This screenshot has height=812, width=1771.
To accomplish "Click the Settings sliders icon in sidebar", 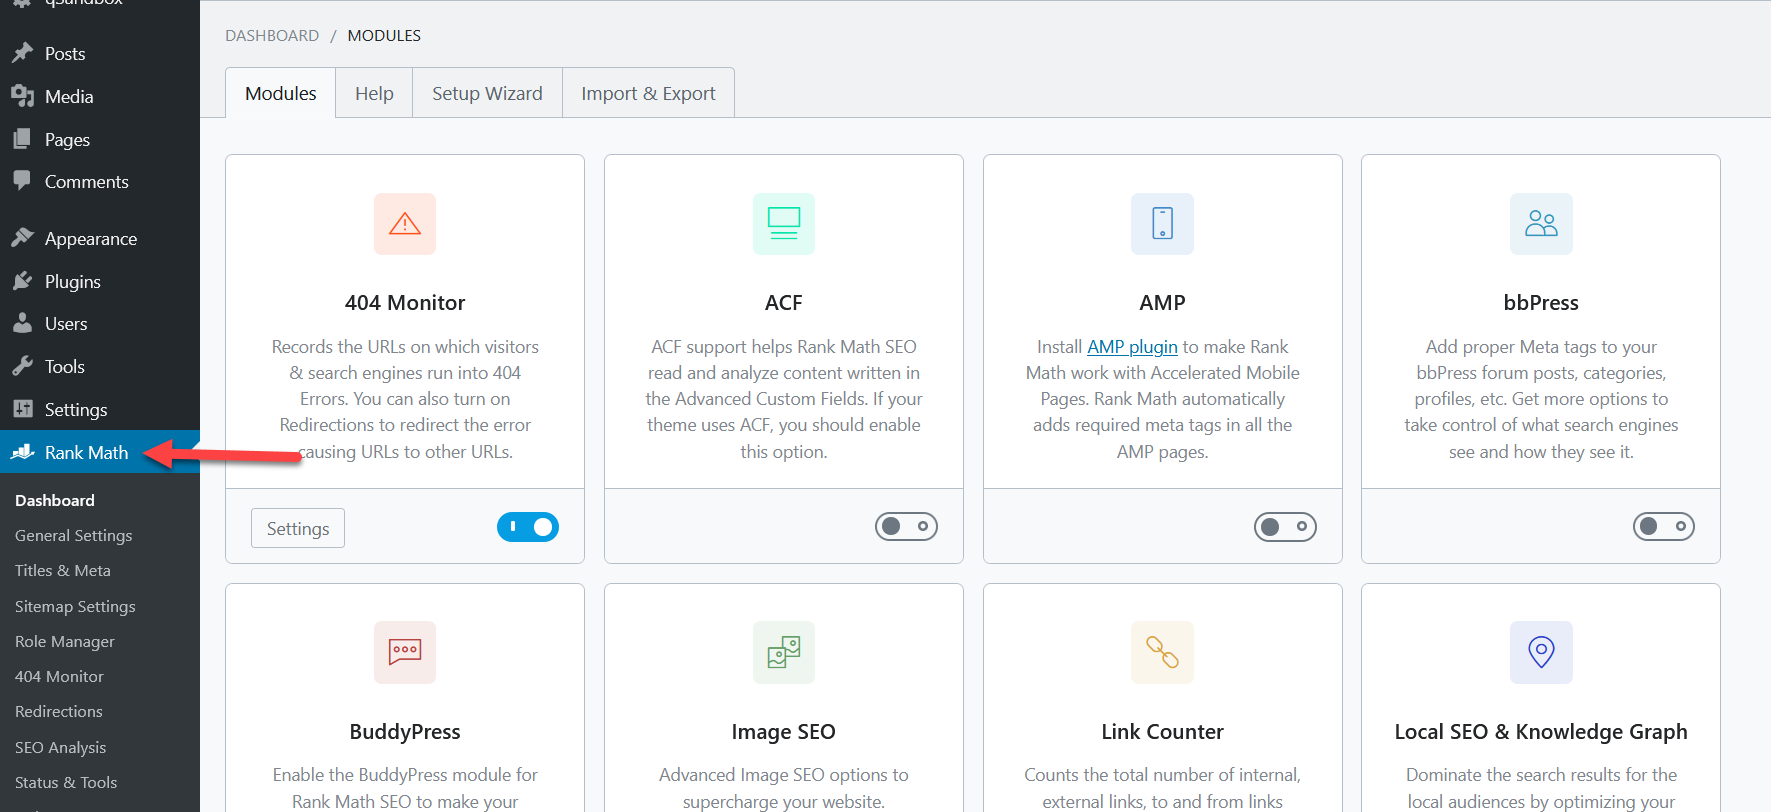I will tap(22, 409).
